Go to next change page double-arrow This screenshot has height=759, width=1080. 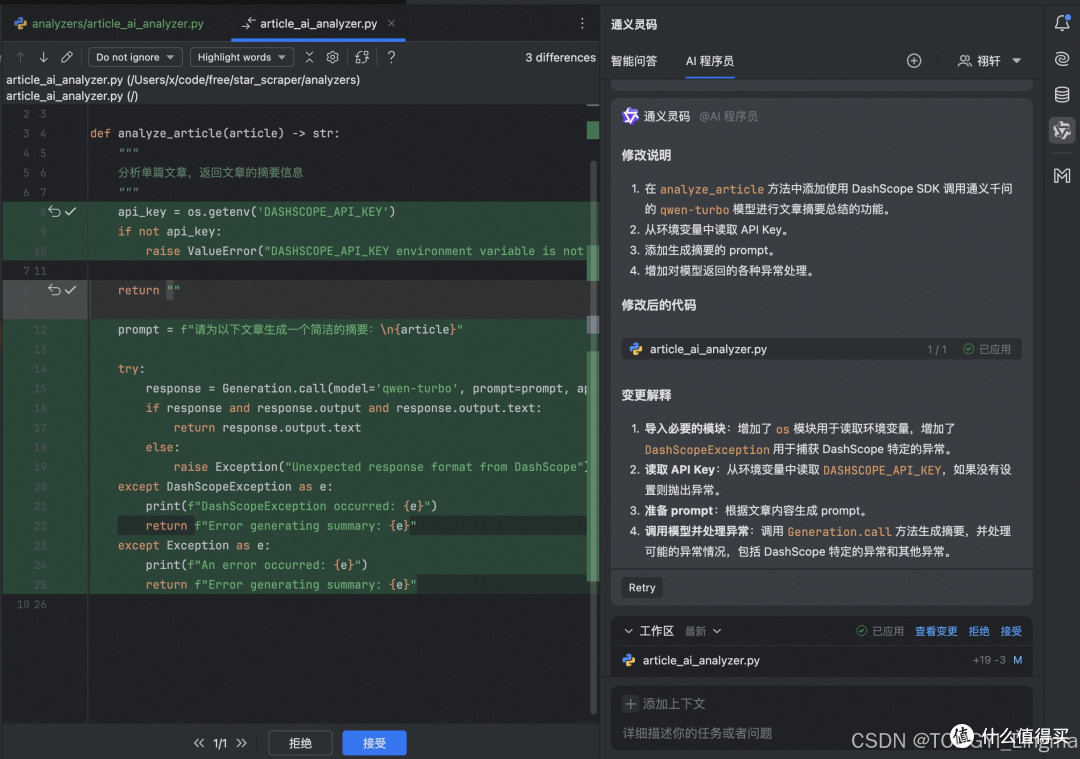pos(242,743)
